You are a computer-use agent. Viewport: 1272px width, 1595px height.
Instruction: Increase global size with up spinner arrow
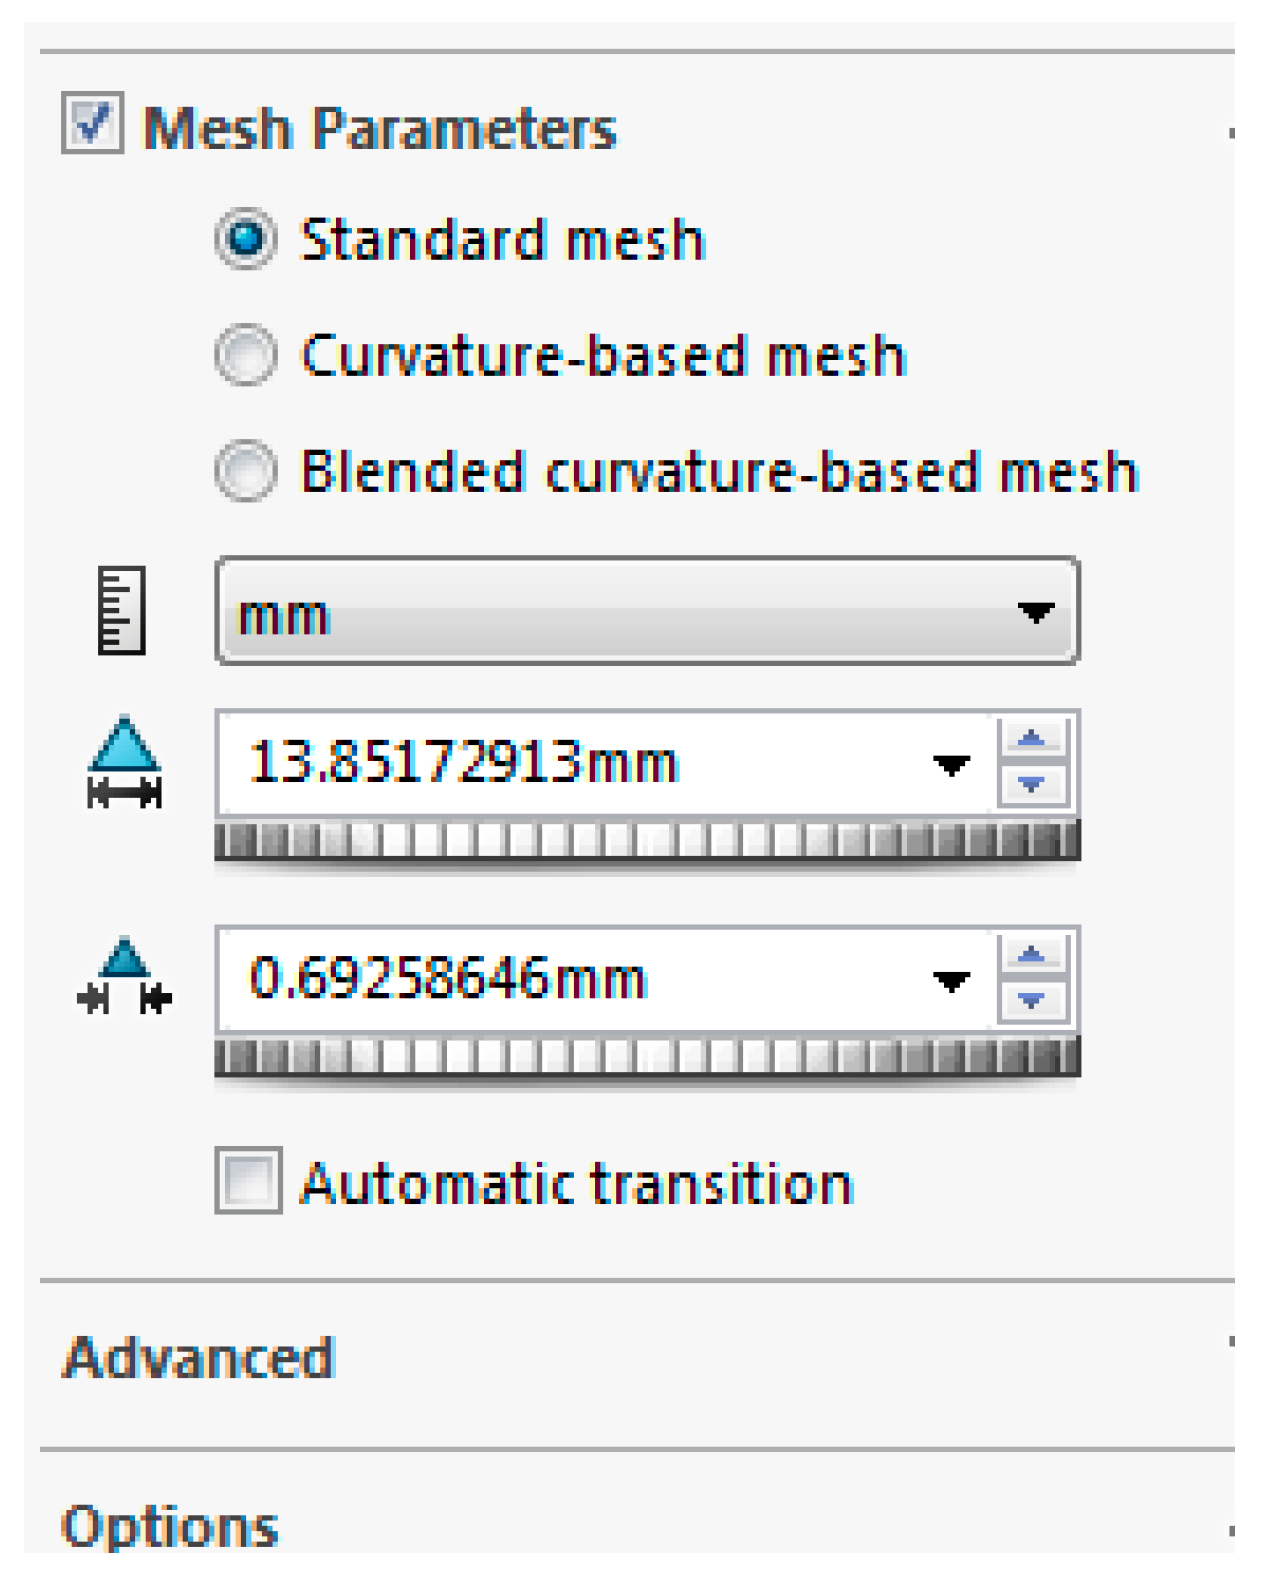(x=1032, y=740)
